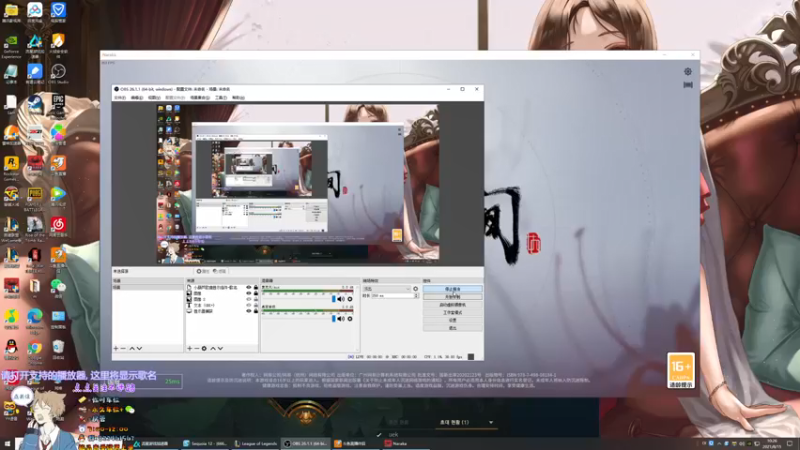Toggle visibility of 显示器捕获 source
The image size is (800, 450).
(x=249, y=311)
